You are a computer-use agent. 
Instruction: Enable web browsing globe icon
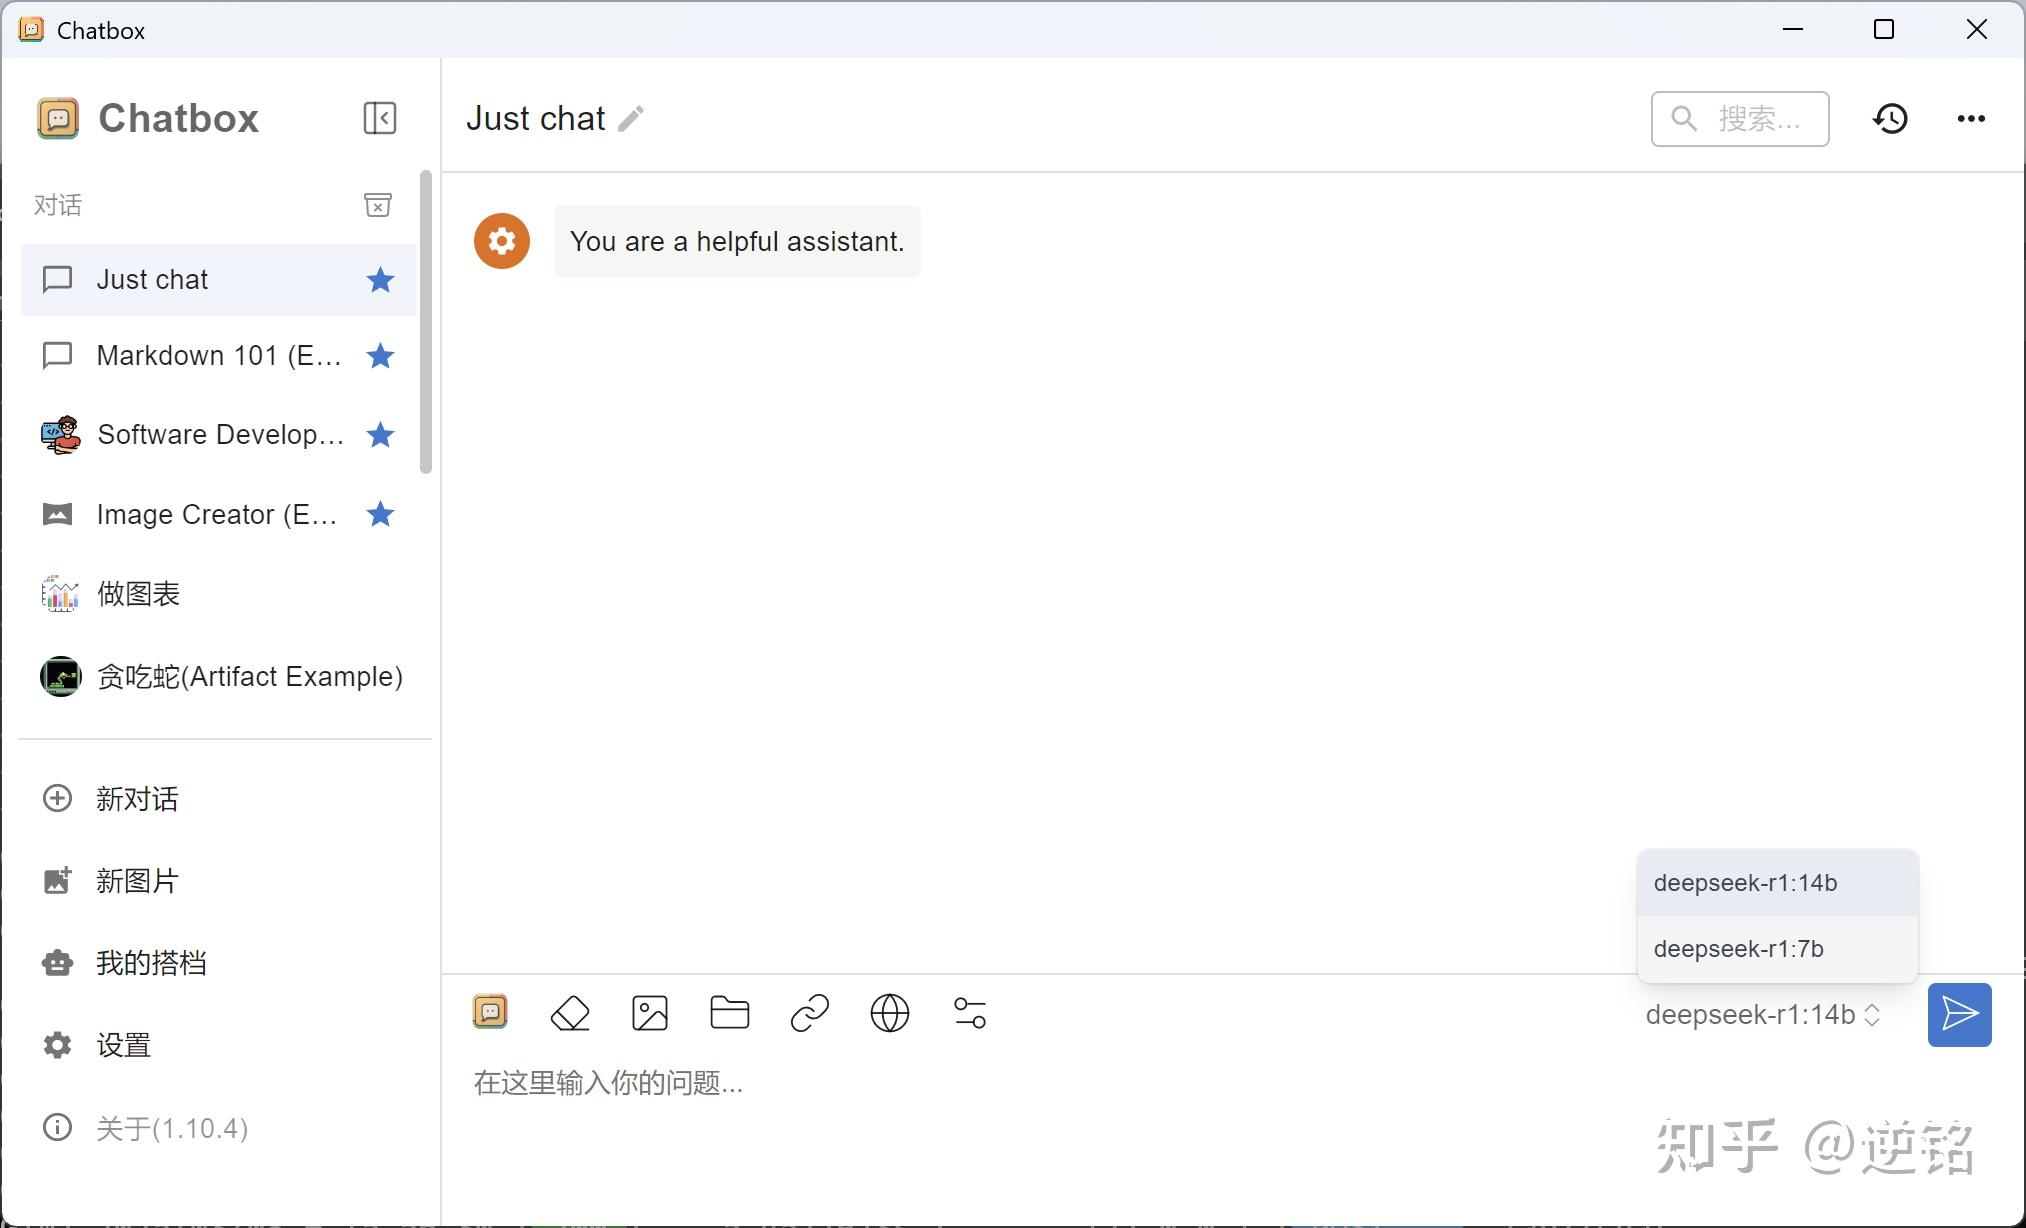890,1013
